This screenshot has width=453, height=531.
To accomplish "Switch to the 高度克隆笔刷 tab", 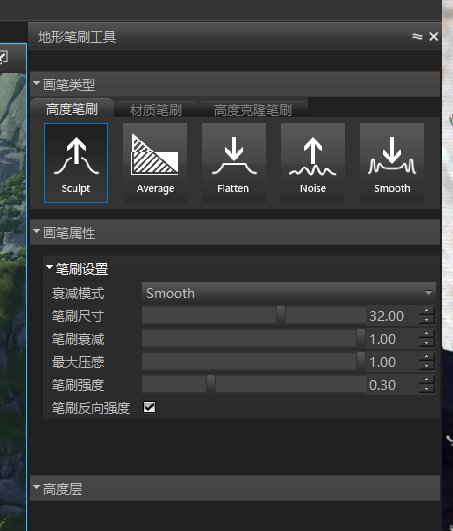I will click(253, 110).
